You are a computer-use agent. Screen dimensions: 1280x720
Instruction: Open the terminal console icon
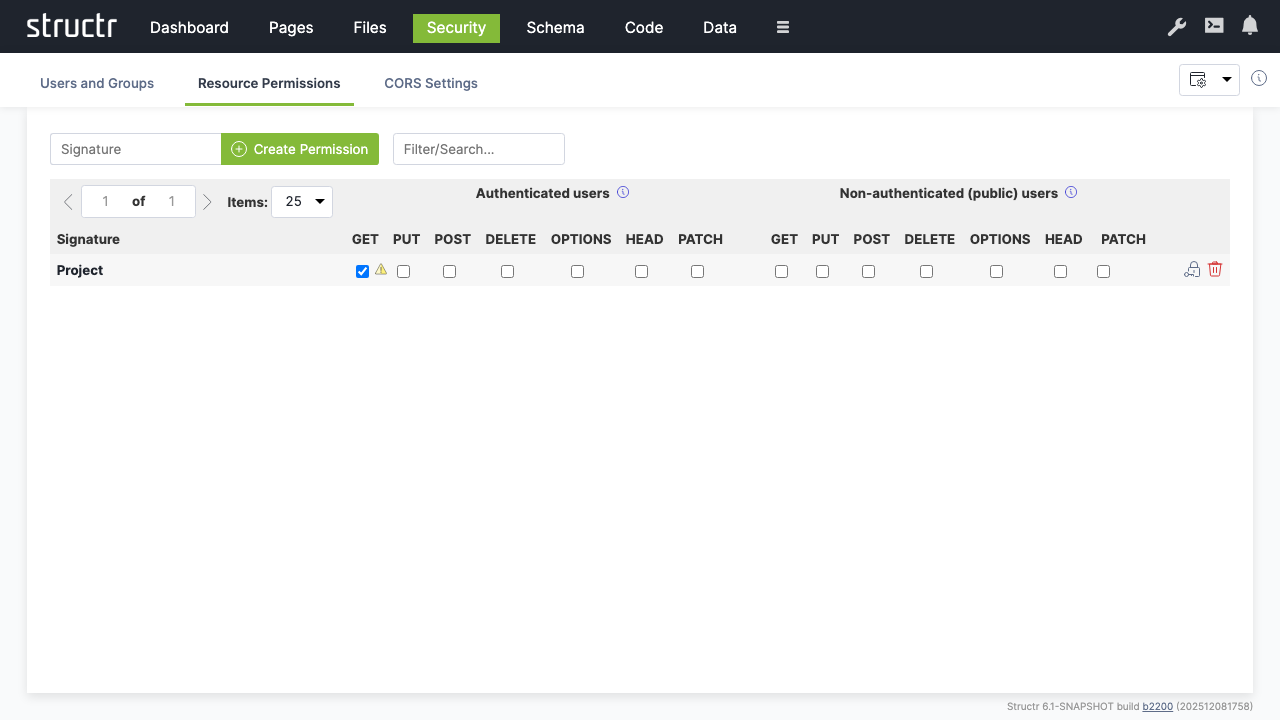coord(1213,27)
